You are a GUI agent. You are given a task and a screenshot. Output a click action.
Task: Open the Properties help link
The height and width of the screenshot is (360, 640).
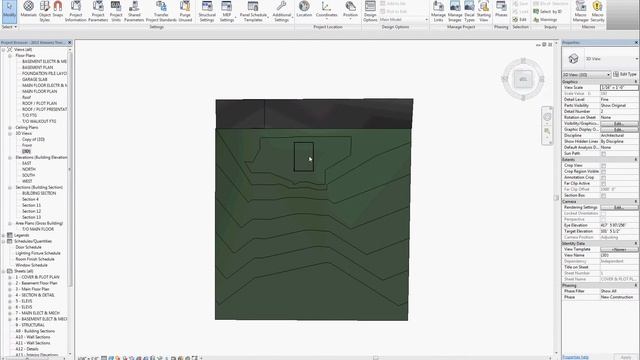coord(576,357)
